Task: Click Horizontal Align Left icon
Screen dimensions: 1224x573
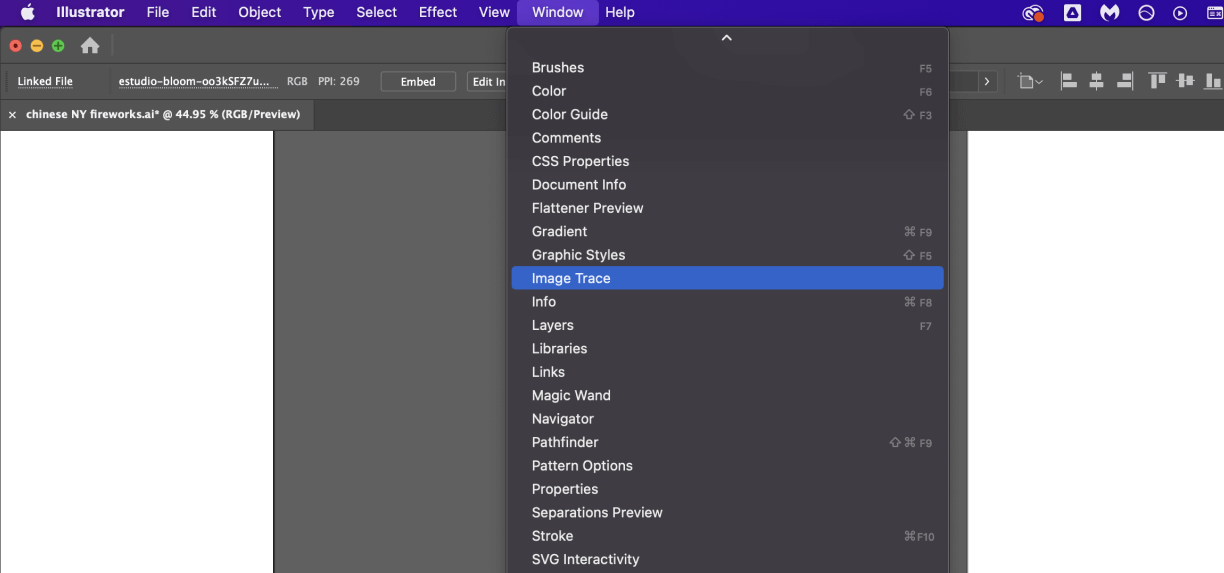Action: tap(1068, 81)
